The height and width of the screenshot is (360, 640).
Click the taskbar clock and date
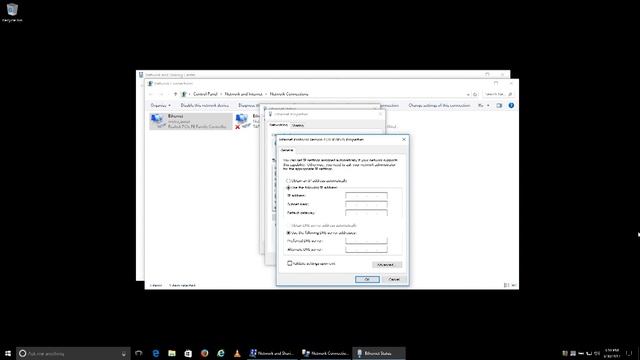(612, 353)
